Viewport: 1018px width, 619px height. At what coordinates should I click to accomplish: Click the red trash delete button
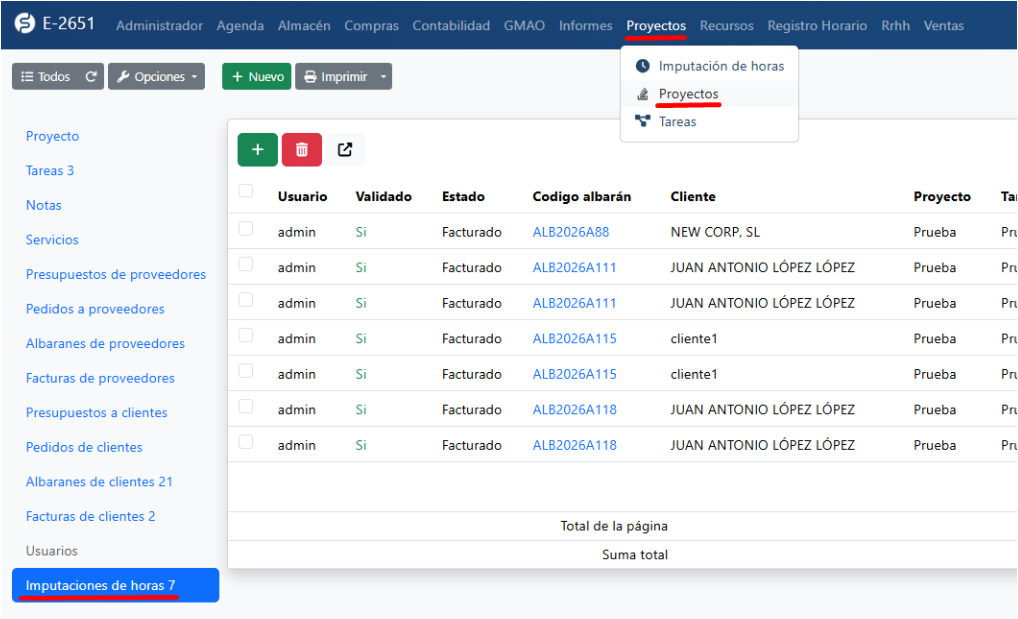coord(301,150)
